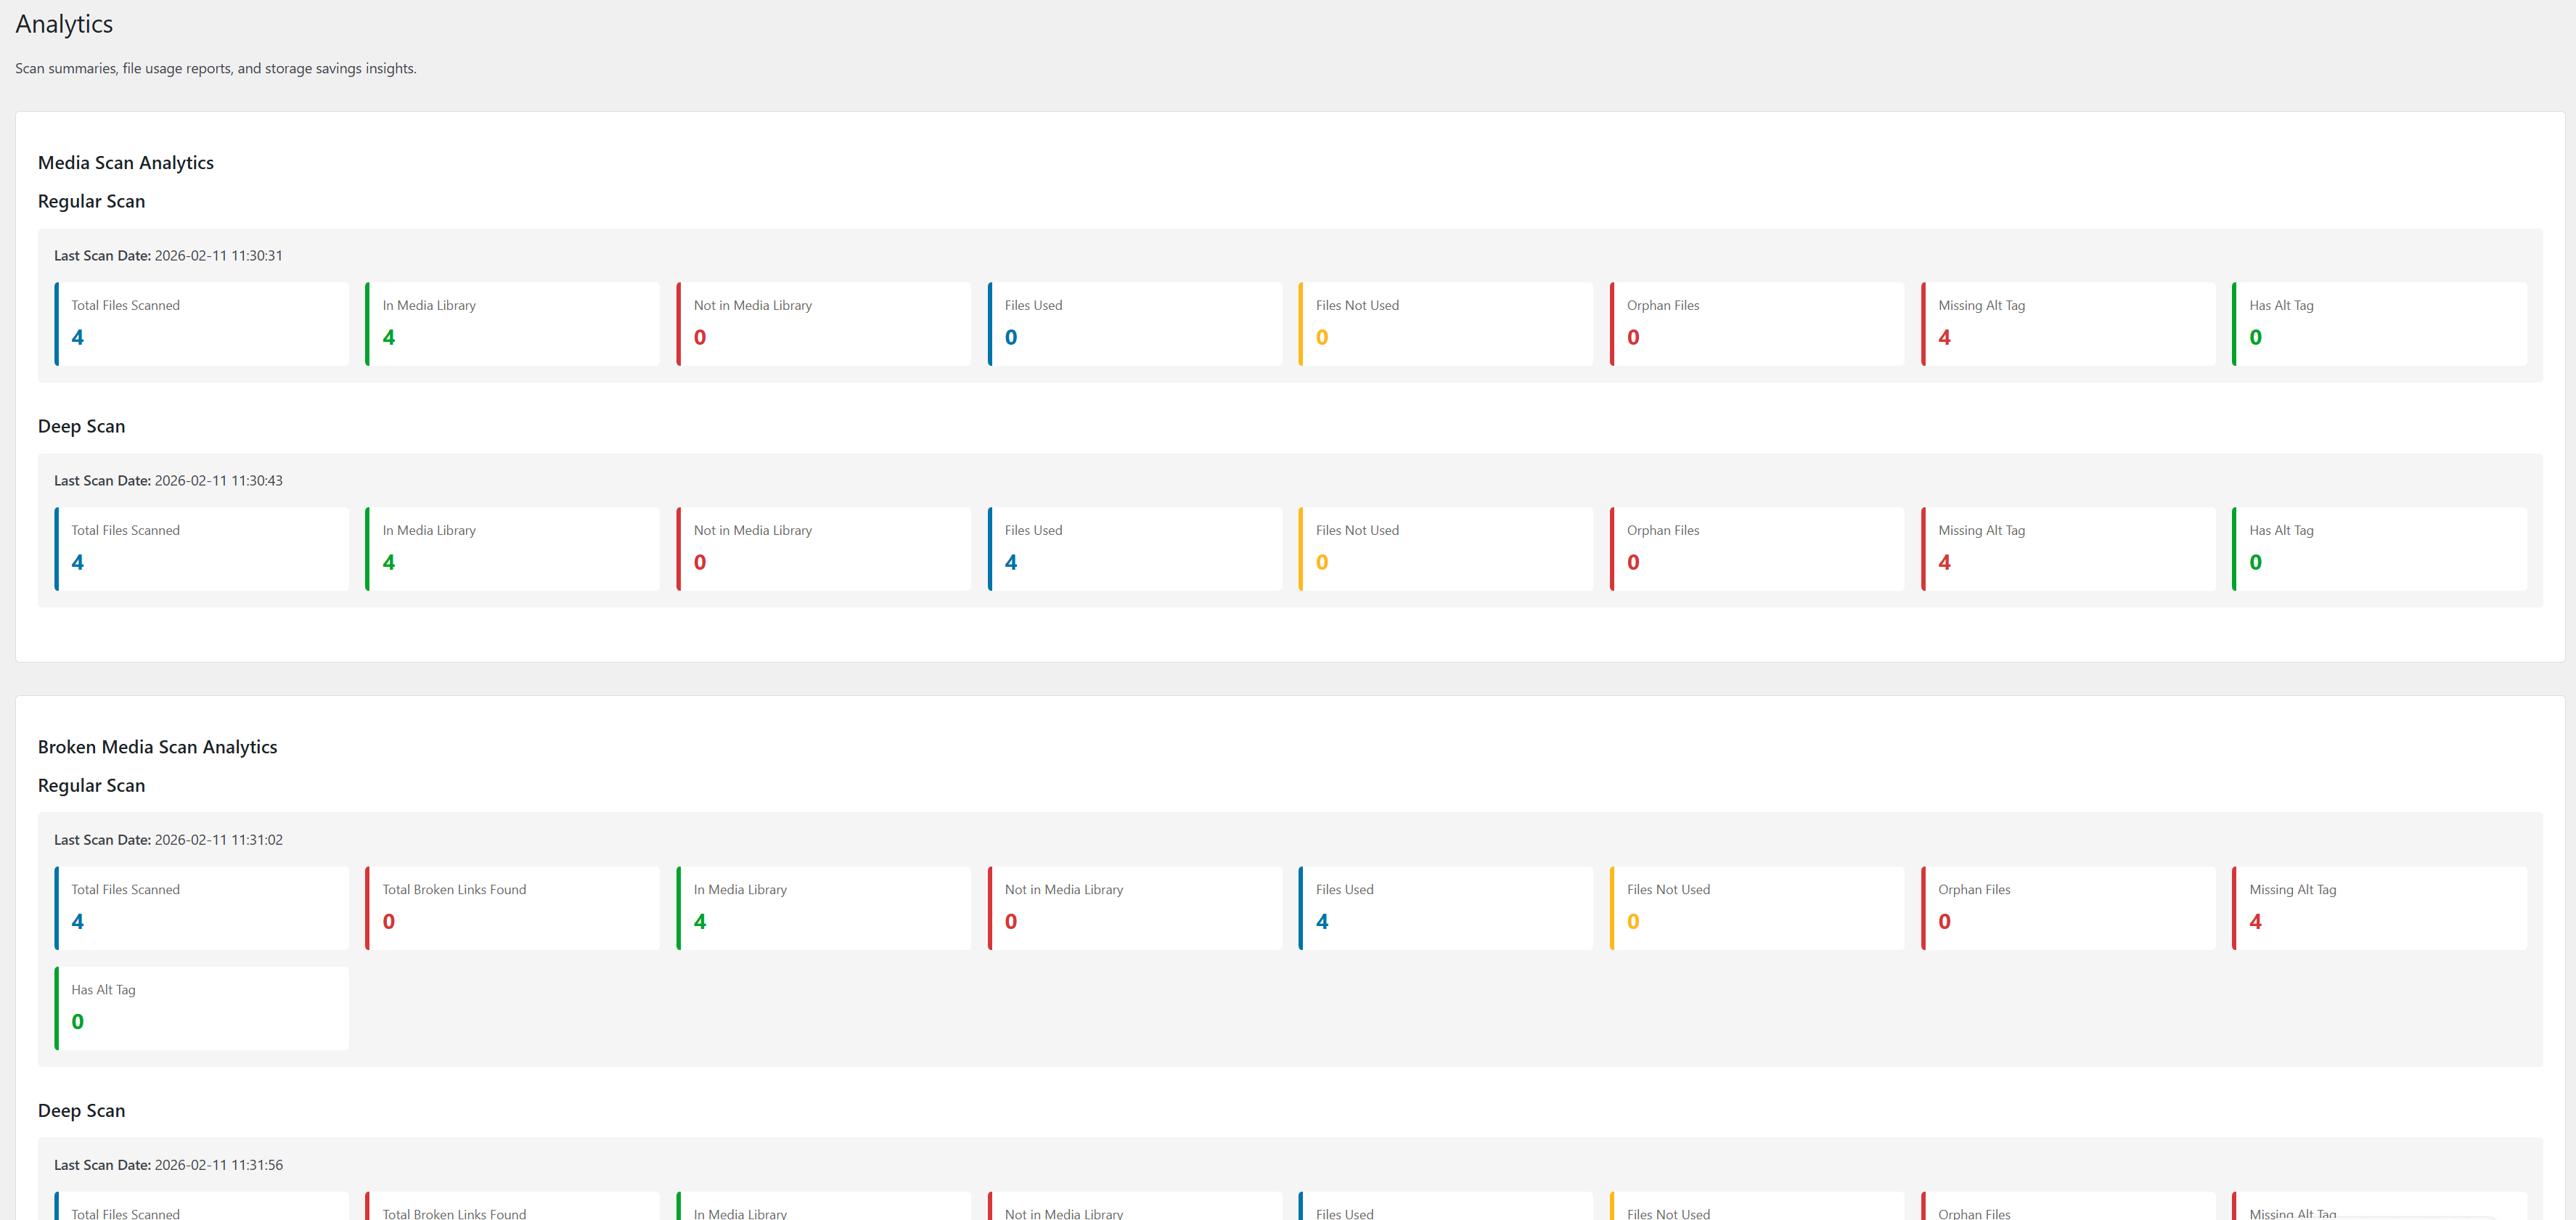Click the Regular Scan heading under Broken Media Scan Analytics
This screenshot has width=2576, height=1220.
(91, 786)
